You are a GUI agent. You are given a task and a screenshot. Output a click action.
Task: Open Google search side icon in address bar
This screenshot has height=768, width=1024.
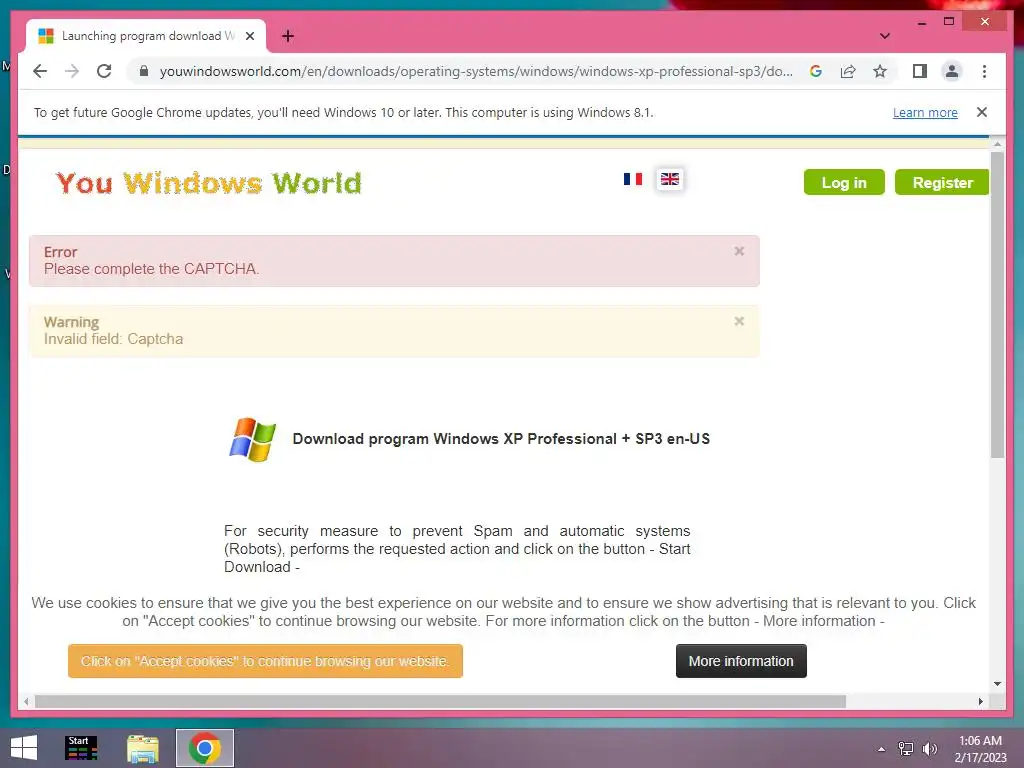pos(816,71)
